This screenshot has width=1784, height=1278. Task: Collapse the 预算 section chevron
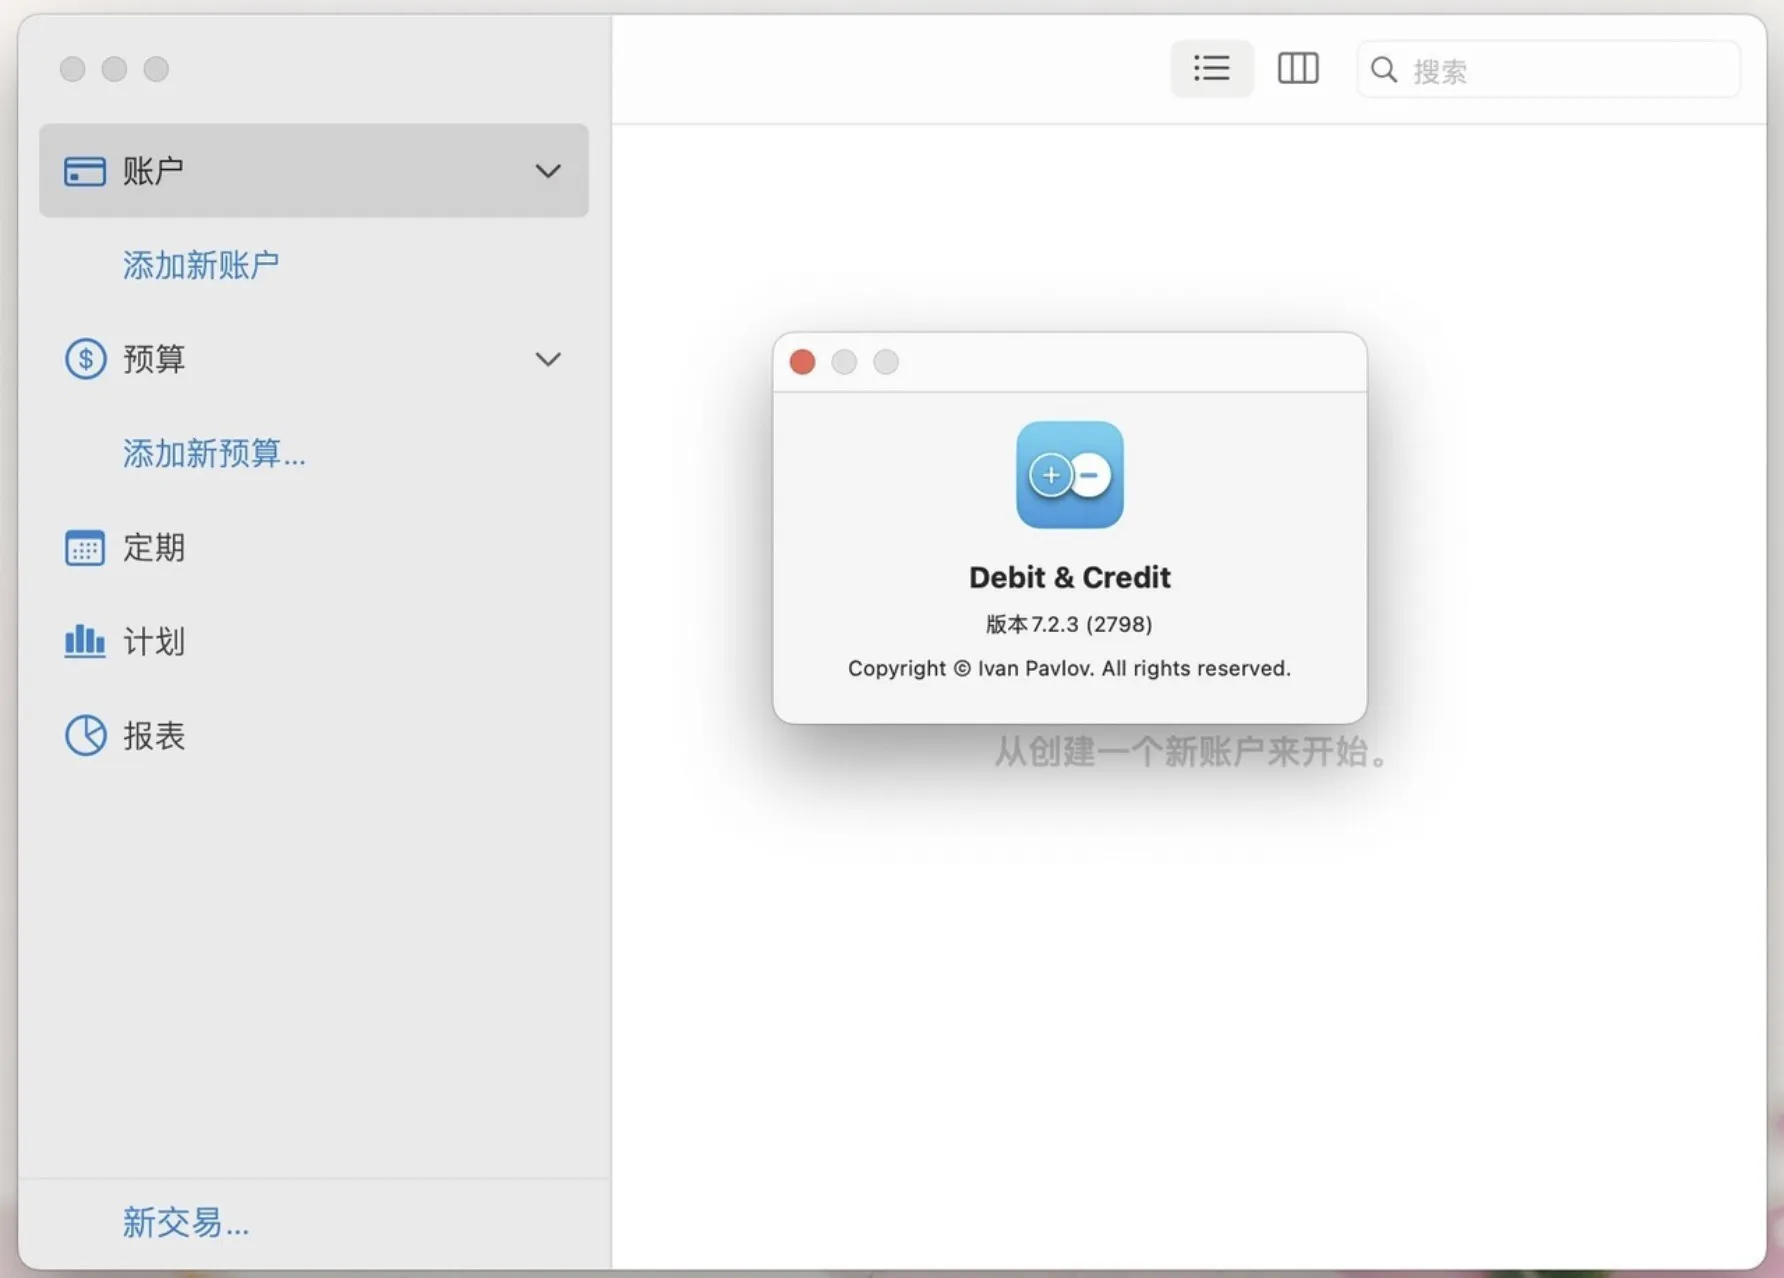pyautogui.click(x=548, y=359)
